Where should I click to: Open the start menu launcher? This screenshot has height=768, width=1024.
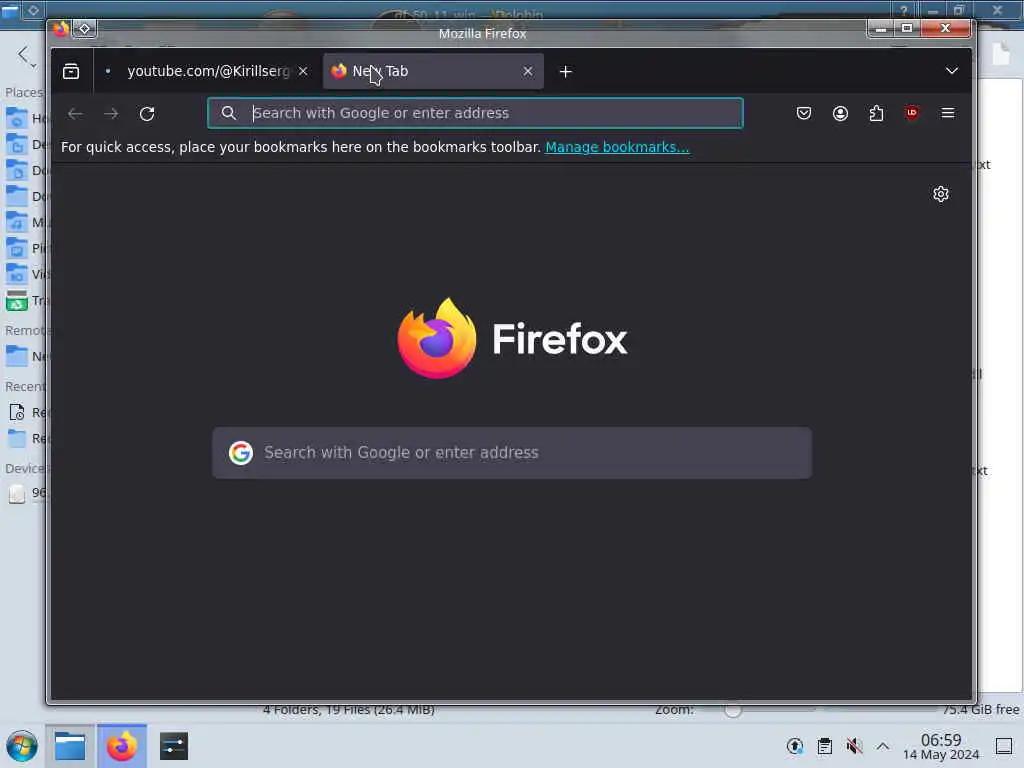point(22,746)
